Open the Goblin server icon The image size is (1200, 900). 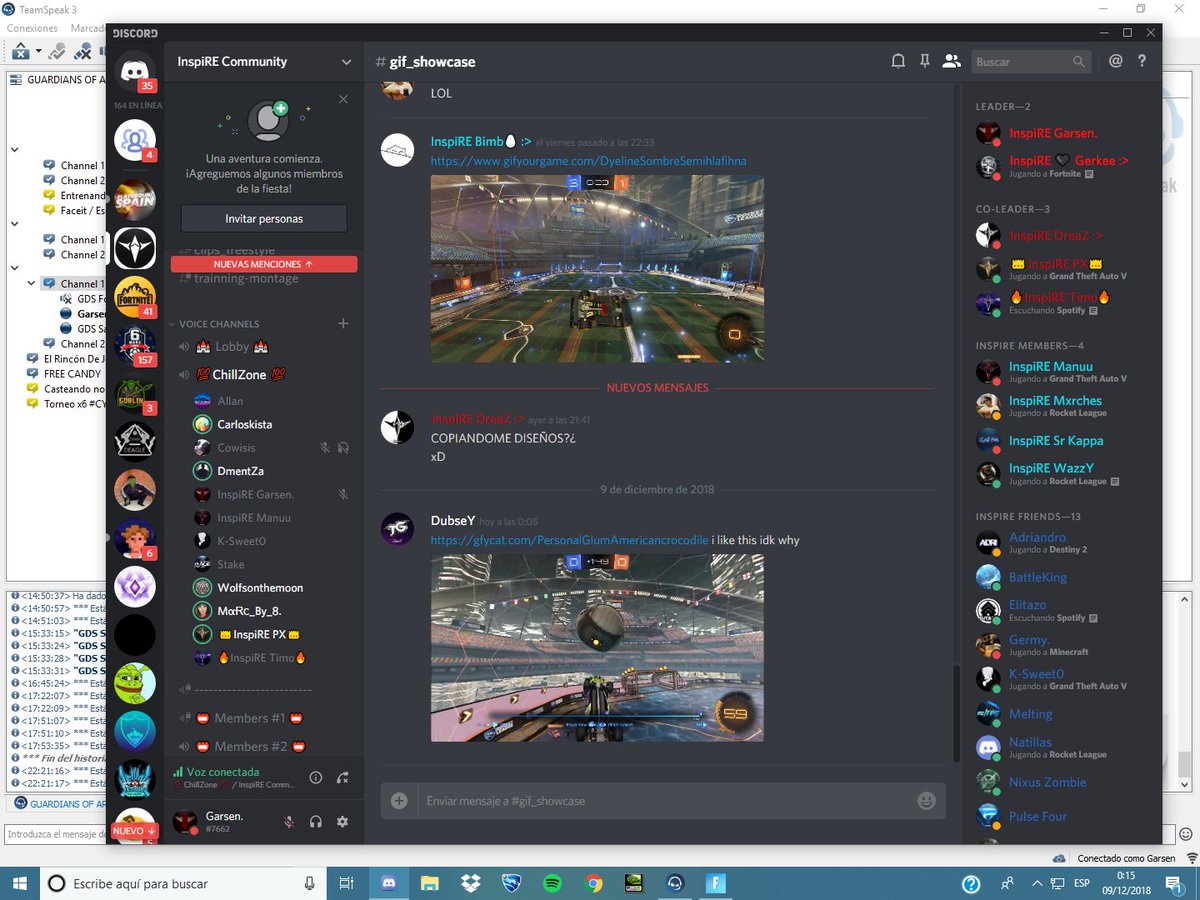pos(135,393)
